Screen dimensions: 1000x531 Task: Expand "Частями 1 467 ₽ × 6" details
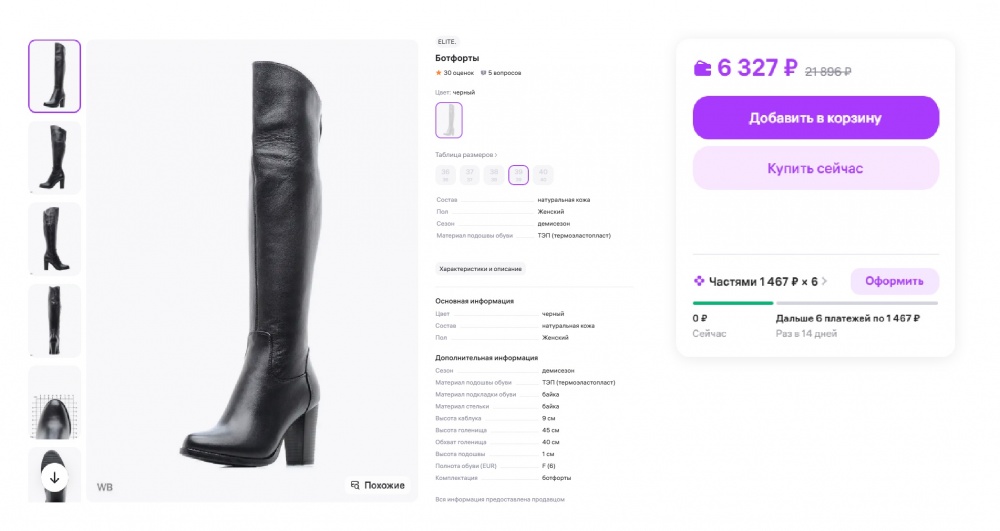(762, 281)
